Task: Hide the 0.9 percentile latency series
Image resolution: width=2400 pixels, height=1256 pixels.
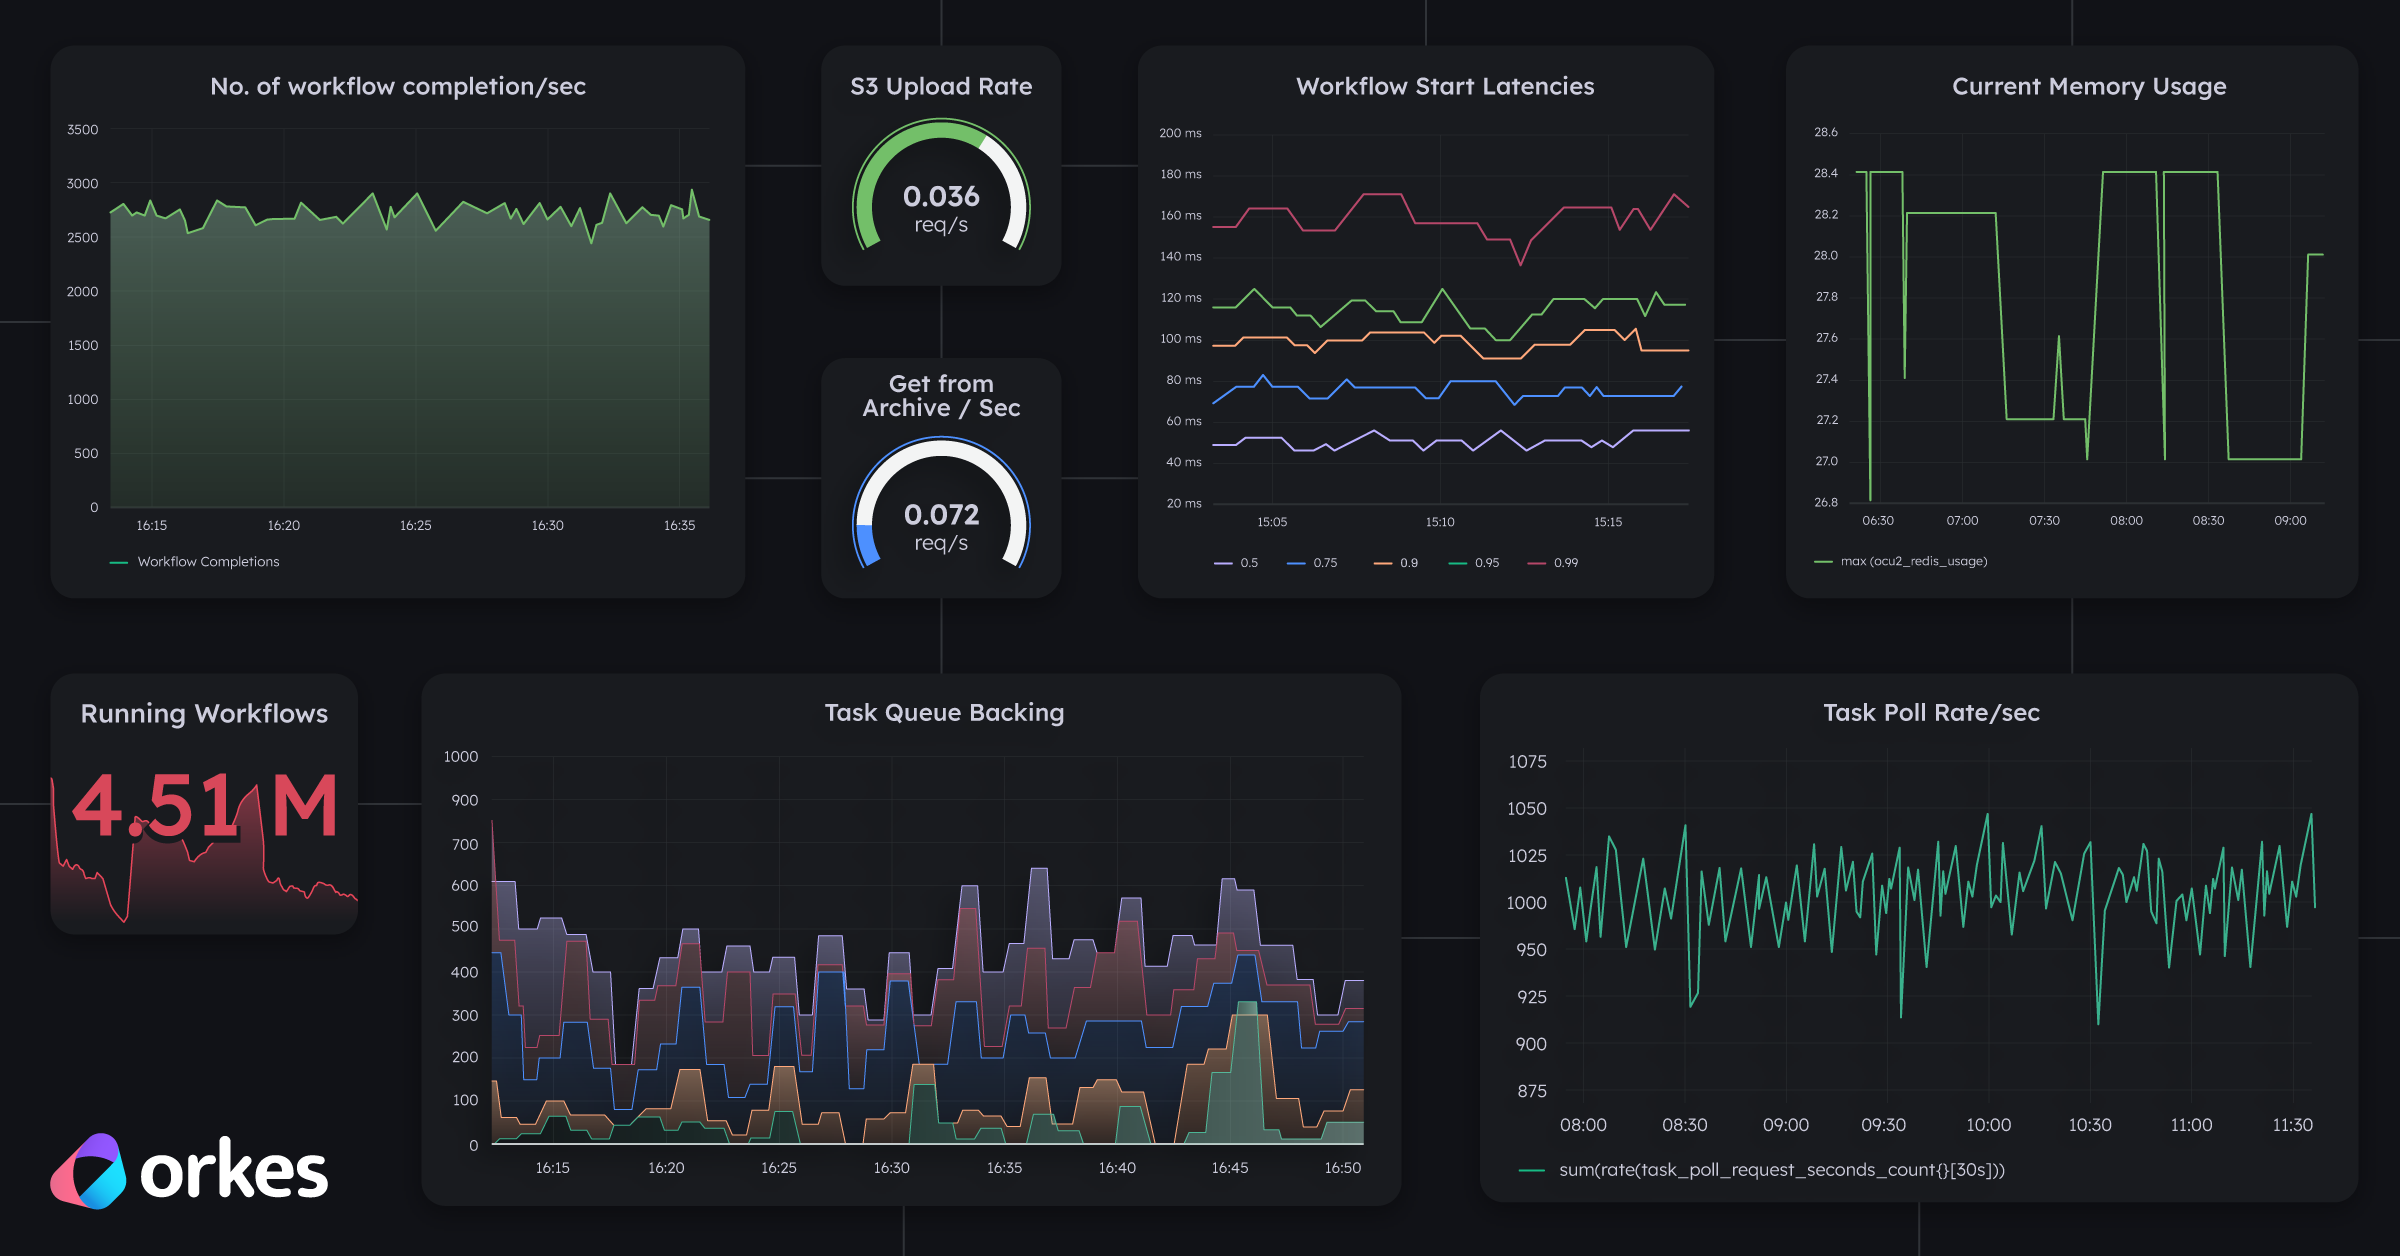Action: (x=1408, y=563)
